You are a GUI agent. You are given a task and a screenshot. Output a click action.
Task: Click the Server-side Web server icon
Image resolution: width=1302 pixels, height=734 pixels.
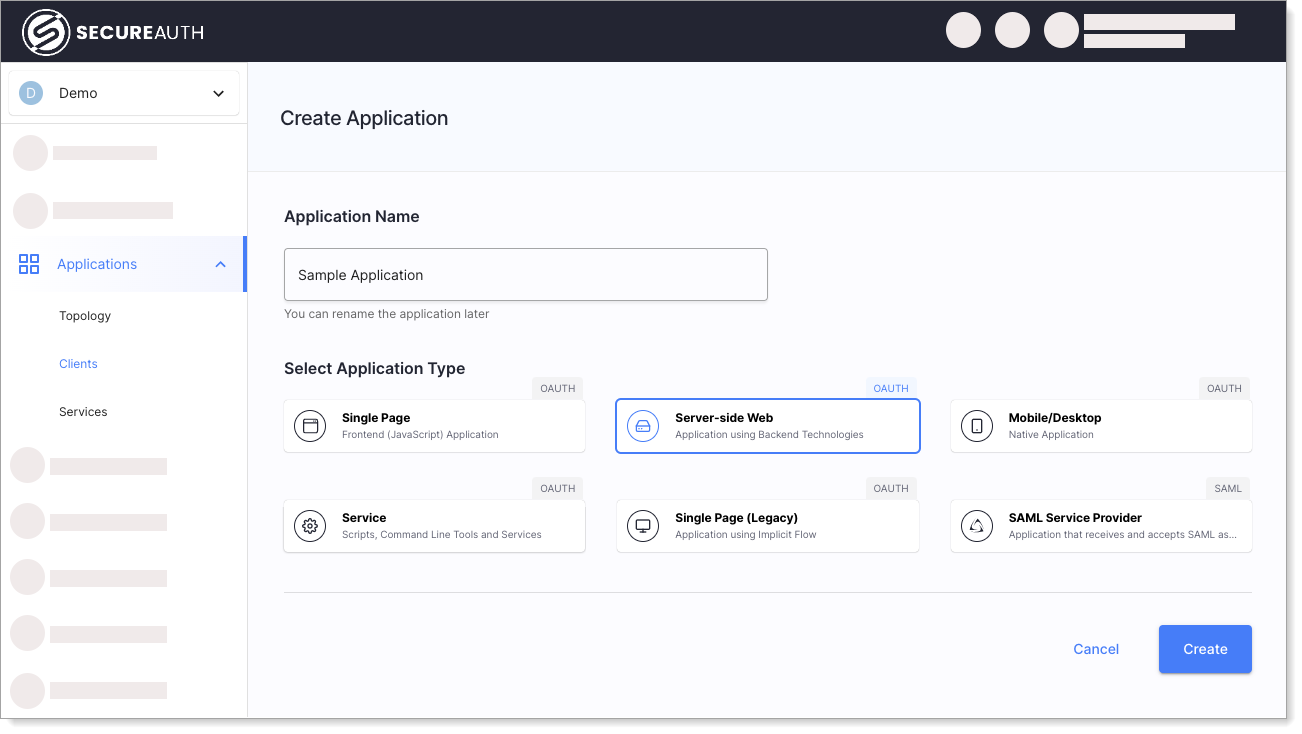pyautogui.click(x=643, y=426)
